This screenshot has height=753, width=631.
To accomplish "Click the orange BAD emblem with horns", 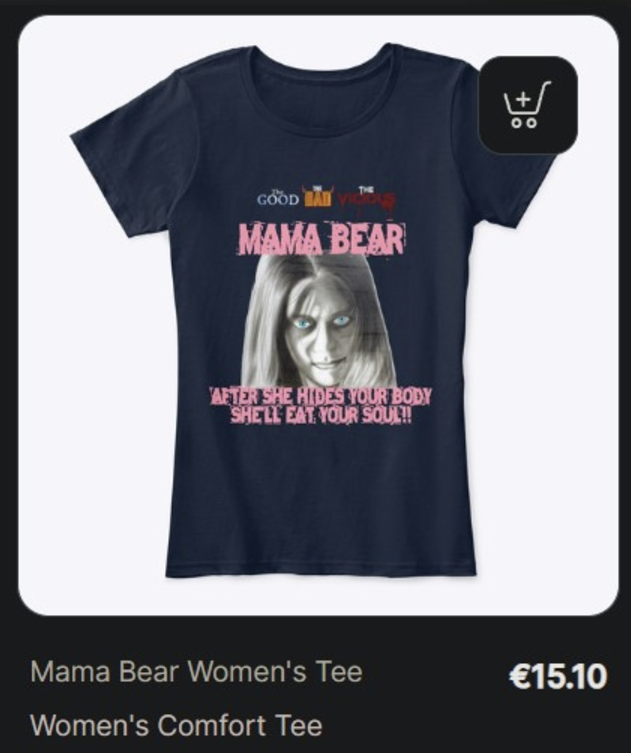I will 318,196.
